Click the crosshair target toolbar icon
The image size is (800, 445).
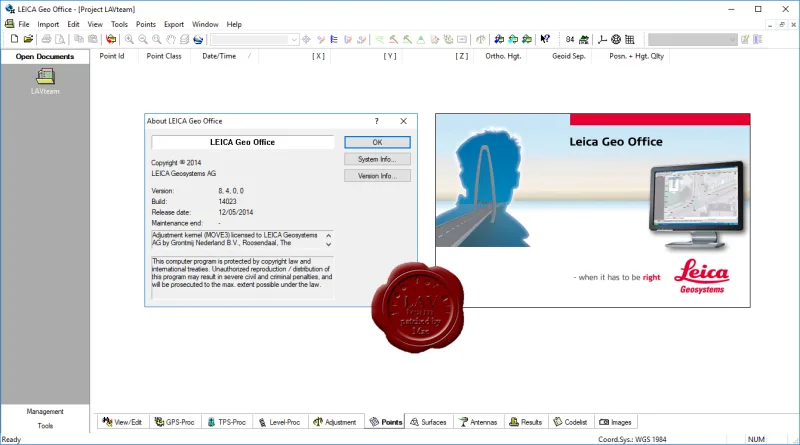[x=306, y=39]
